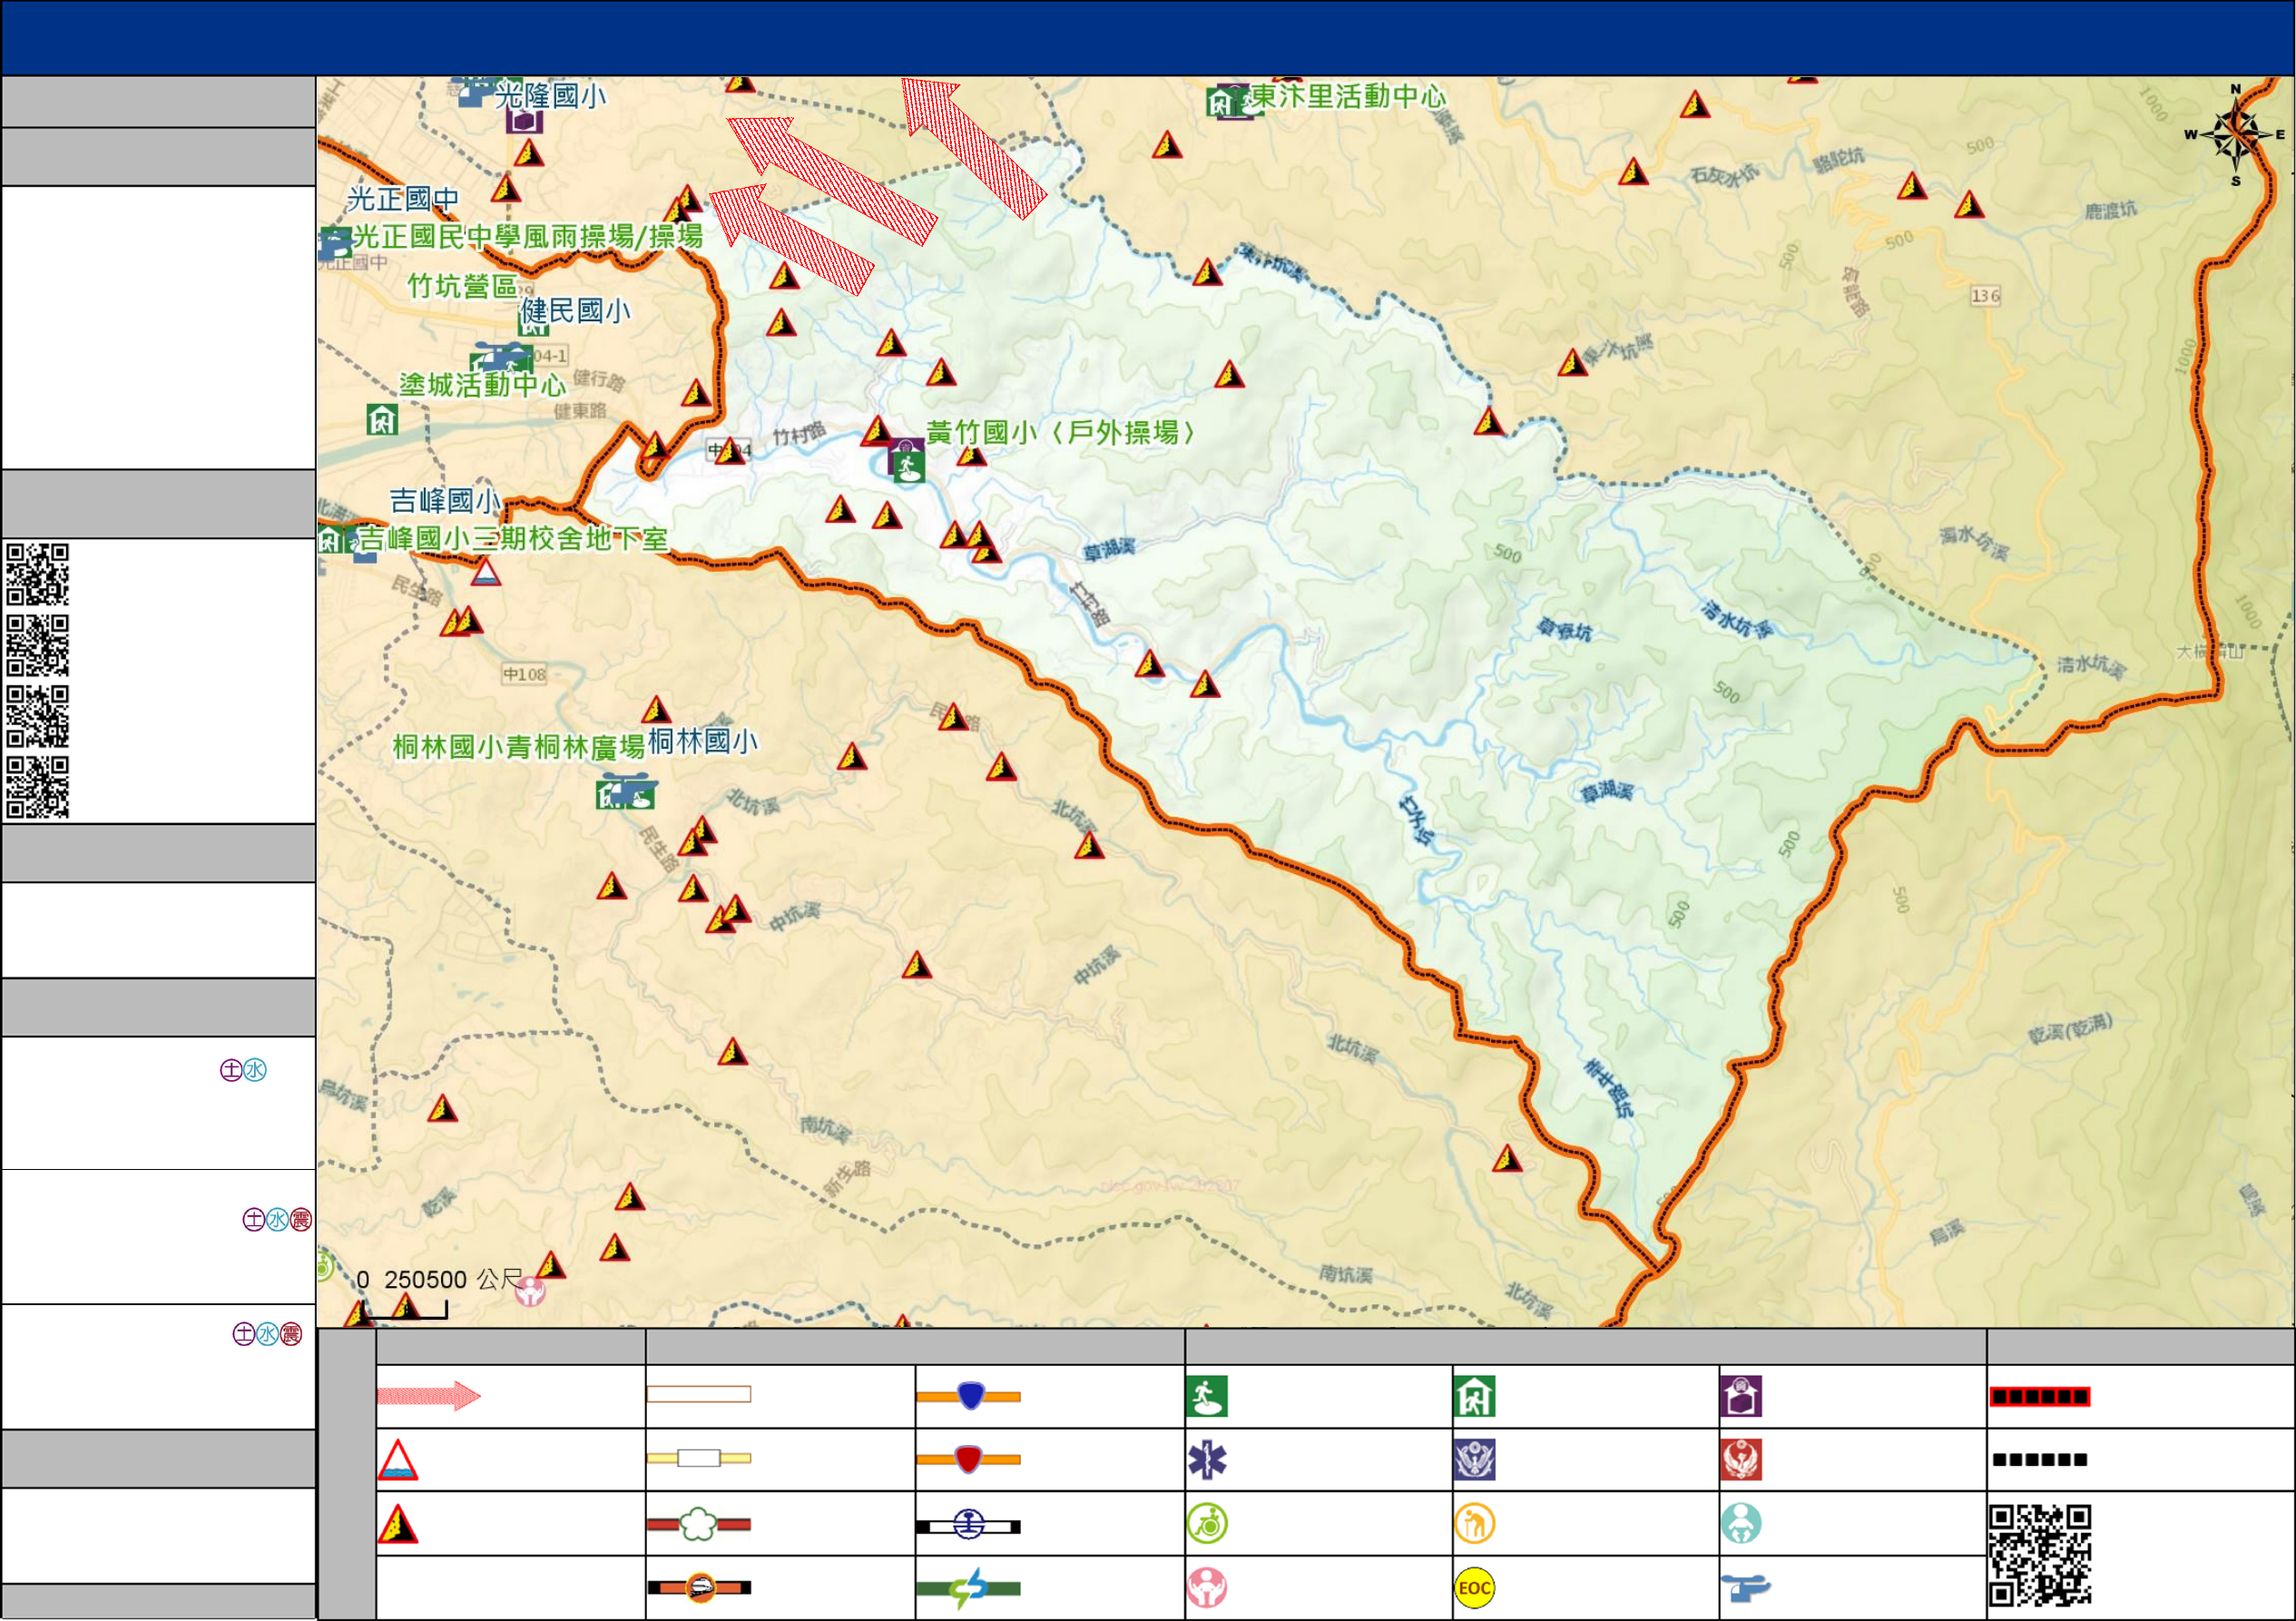Click the compass rose on the map
Viewport: 2296px width, 1621px height.
2235,135
